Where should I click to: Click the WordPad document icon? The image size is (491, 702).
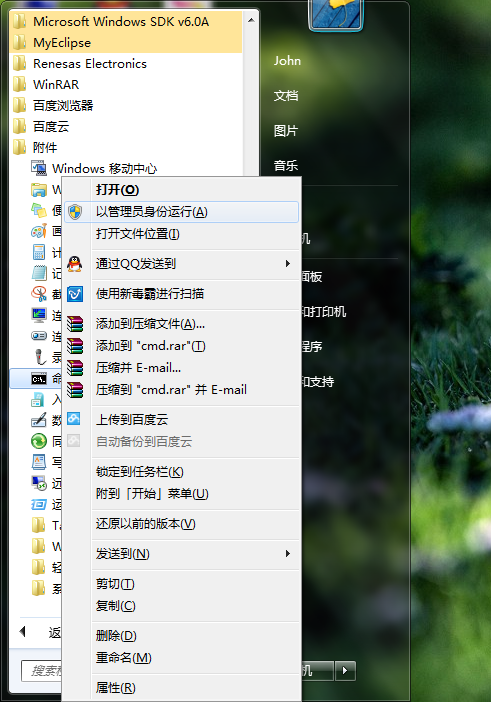pyautogui.click(x=39, y=462)
